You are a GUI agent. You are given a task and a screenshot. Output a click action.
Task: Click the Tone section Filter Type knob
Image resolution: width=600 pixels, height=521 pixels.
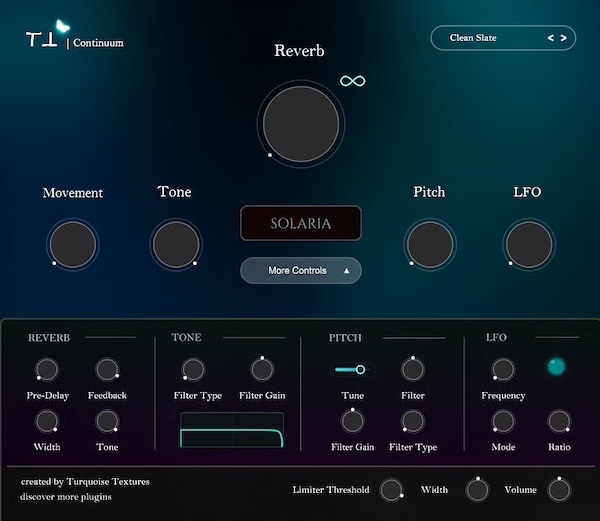coord(193,370)
